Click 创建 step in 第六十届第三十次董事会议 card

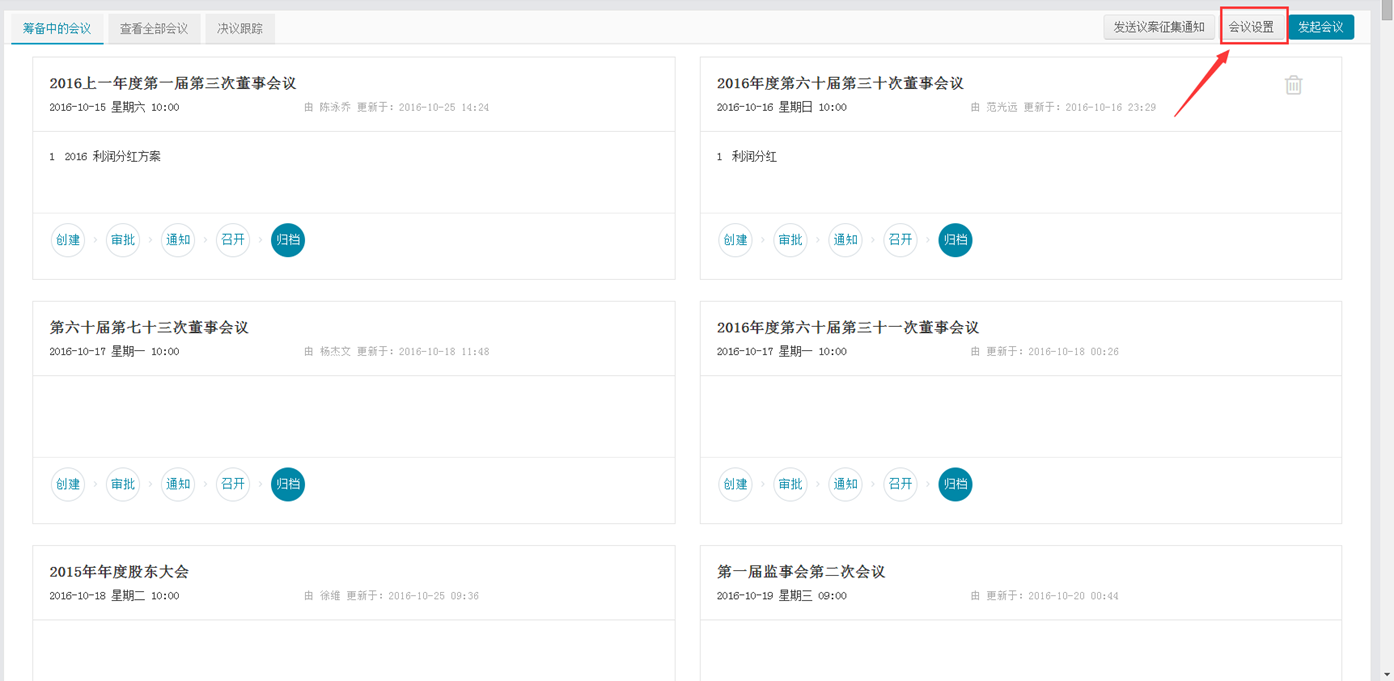pyautogui.click(x=735, y=240)
